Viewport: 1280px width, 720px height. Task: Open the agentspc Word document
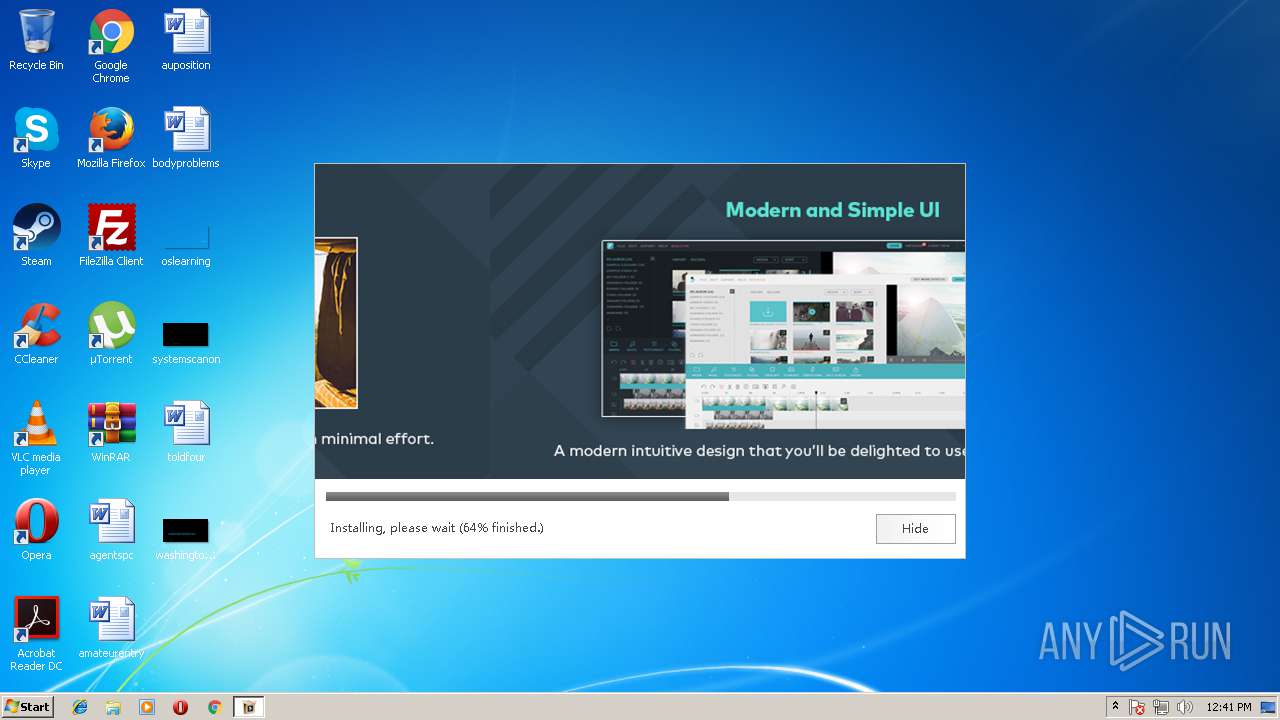tap(111, 530)
